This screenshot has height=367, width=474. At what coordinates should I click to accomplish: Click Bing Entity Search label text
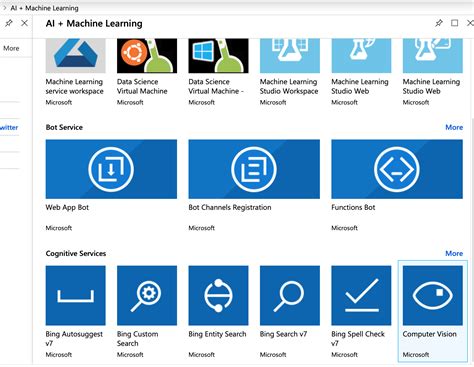[217, 334]
